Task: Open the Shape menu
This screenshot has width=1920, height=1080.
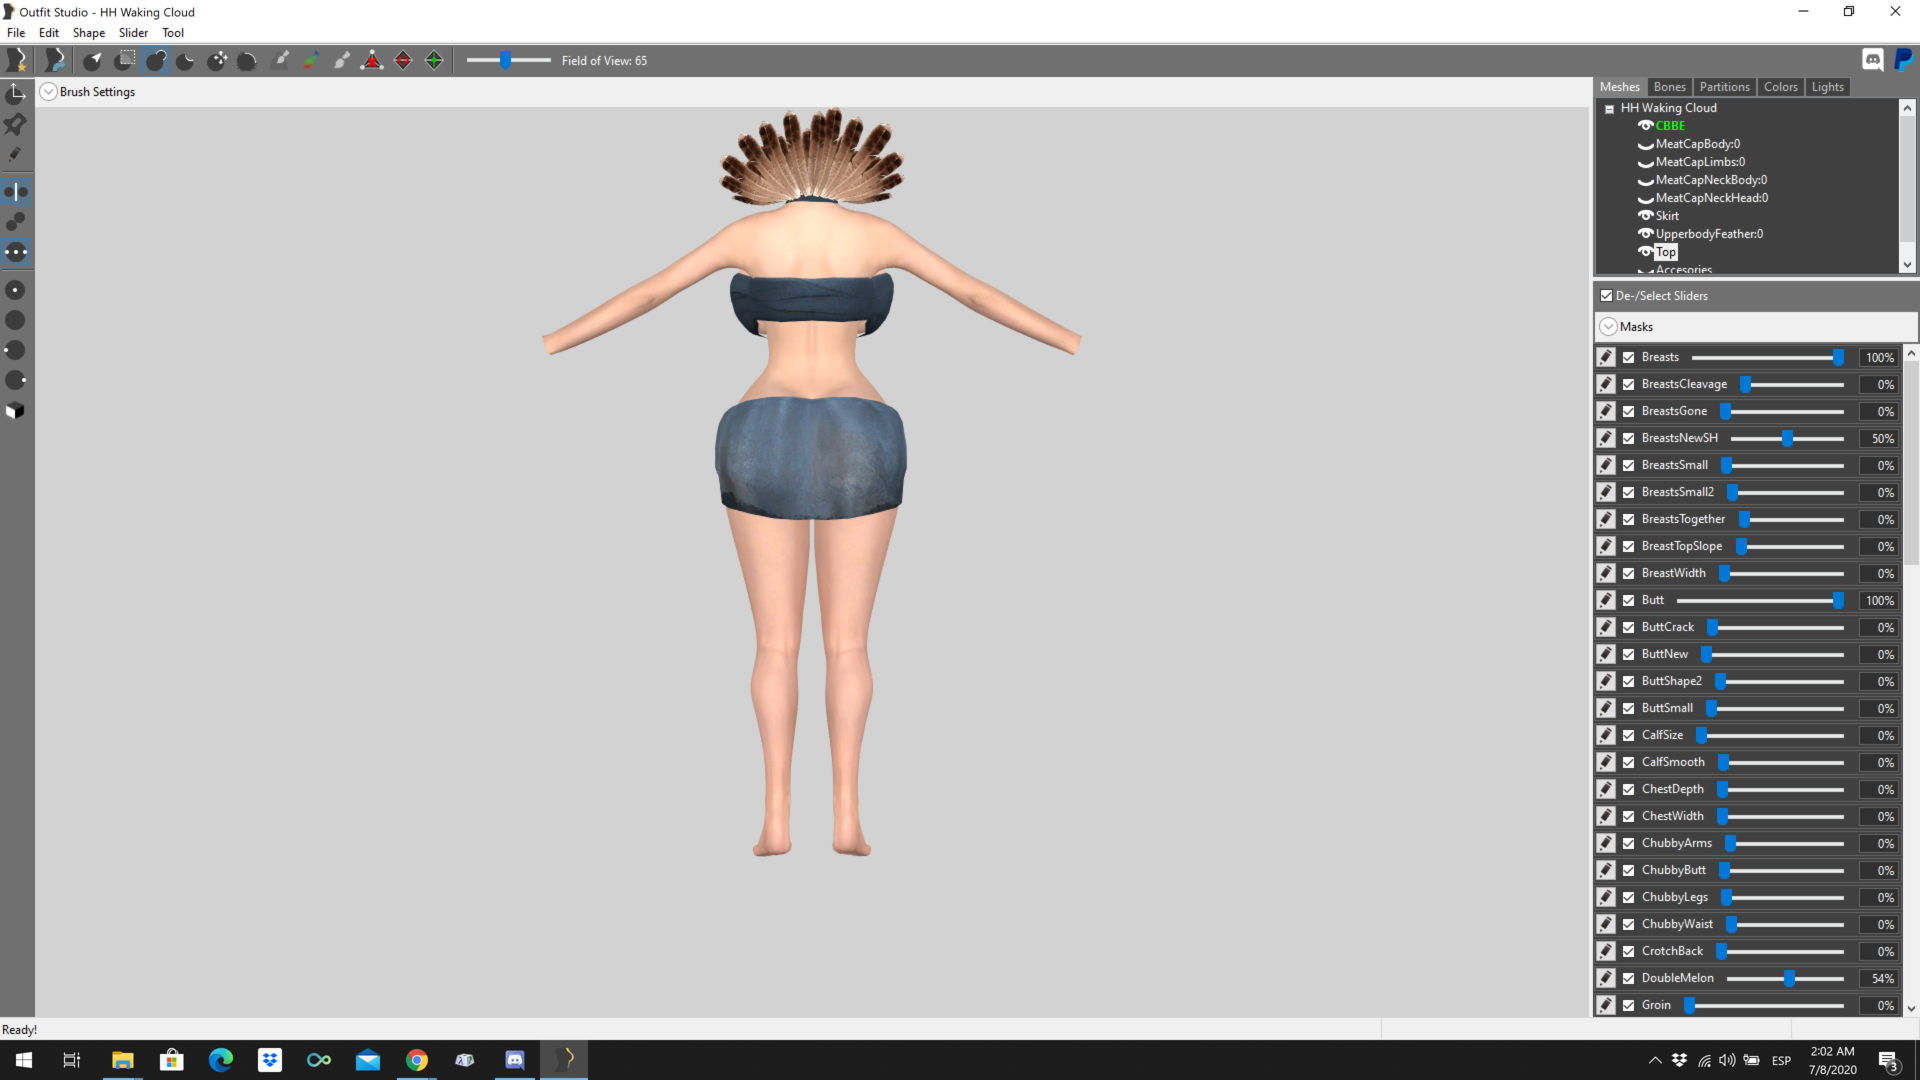Action: (x=89, y=33)
